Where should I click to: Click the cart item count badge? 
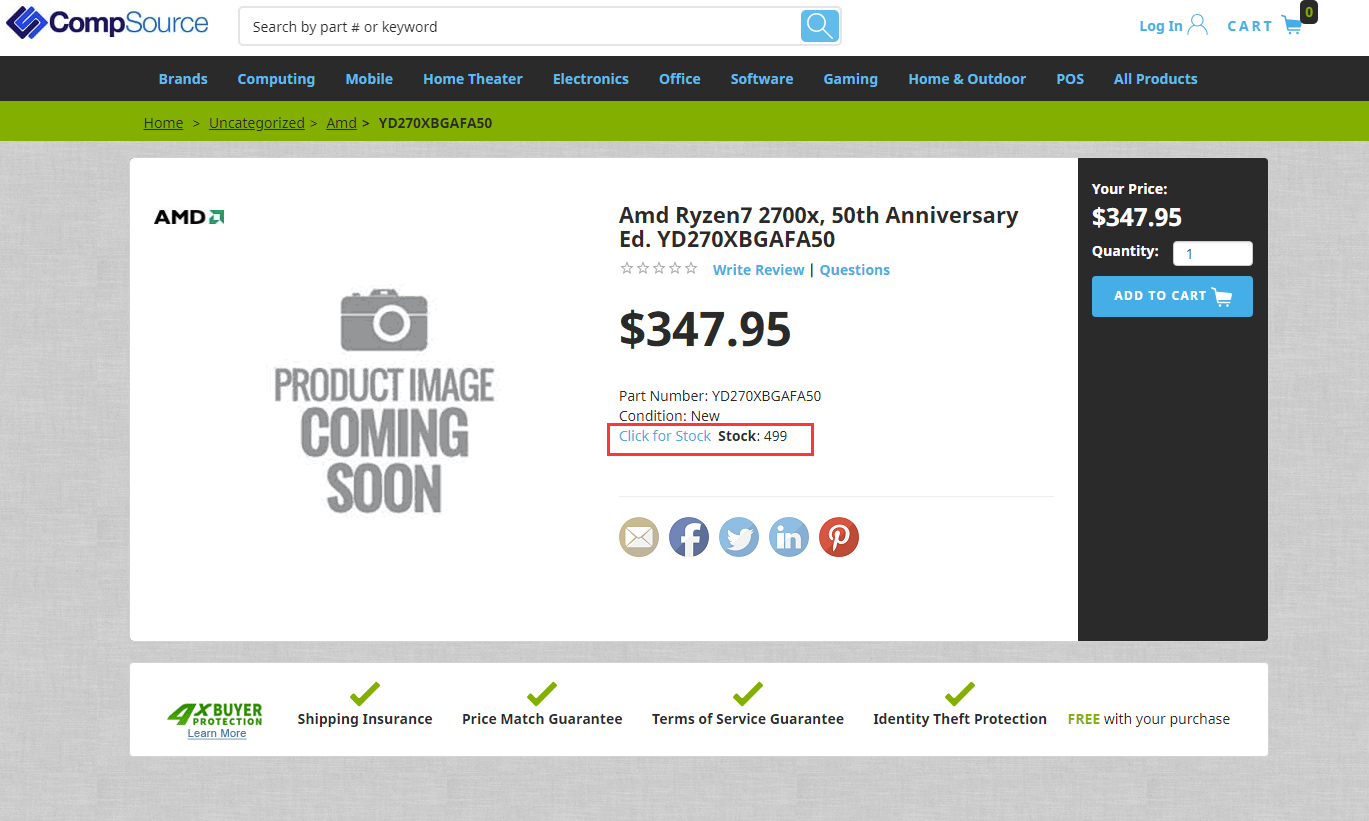(1309, 13)
